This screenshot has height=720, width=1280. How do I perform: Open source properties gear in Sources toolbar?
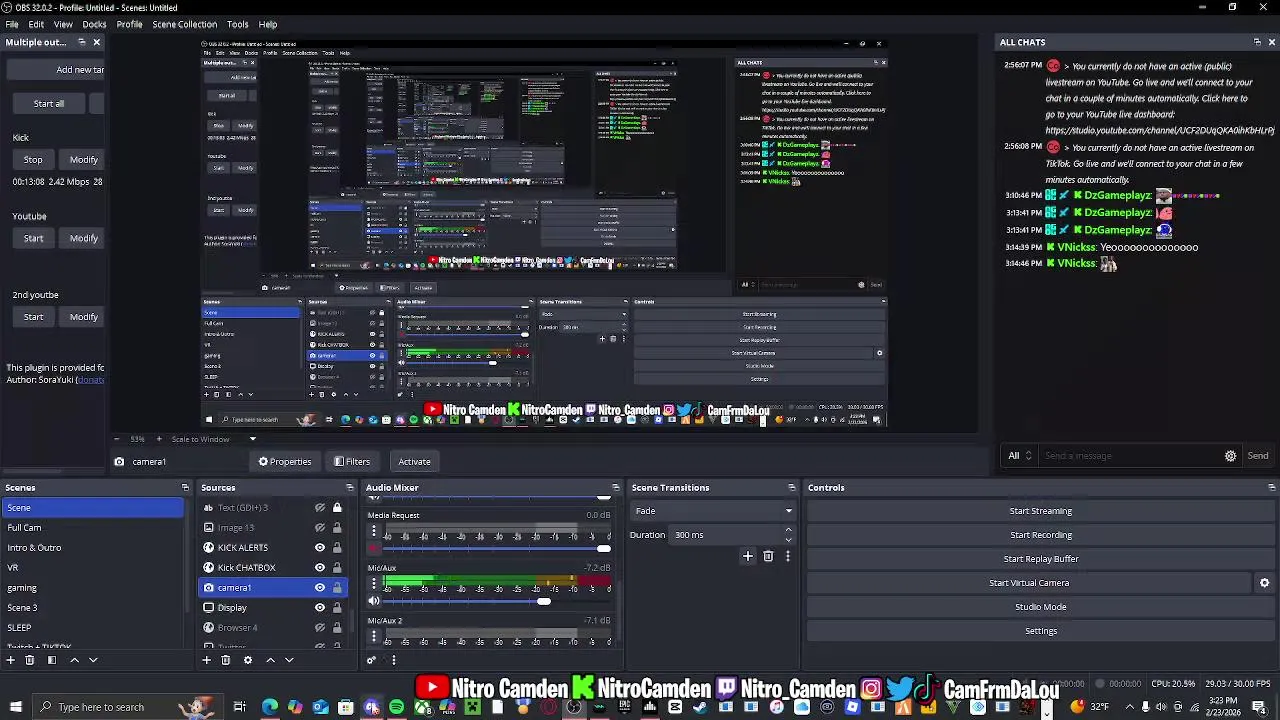click(x=247, y=660)
